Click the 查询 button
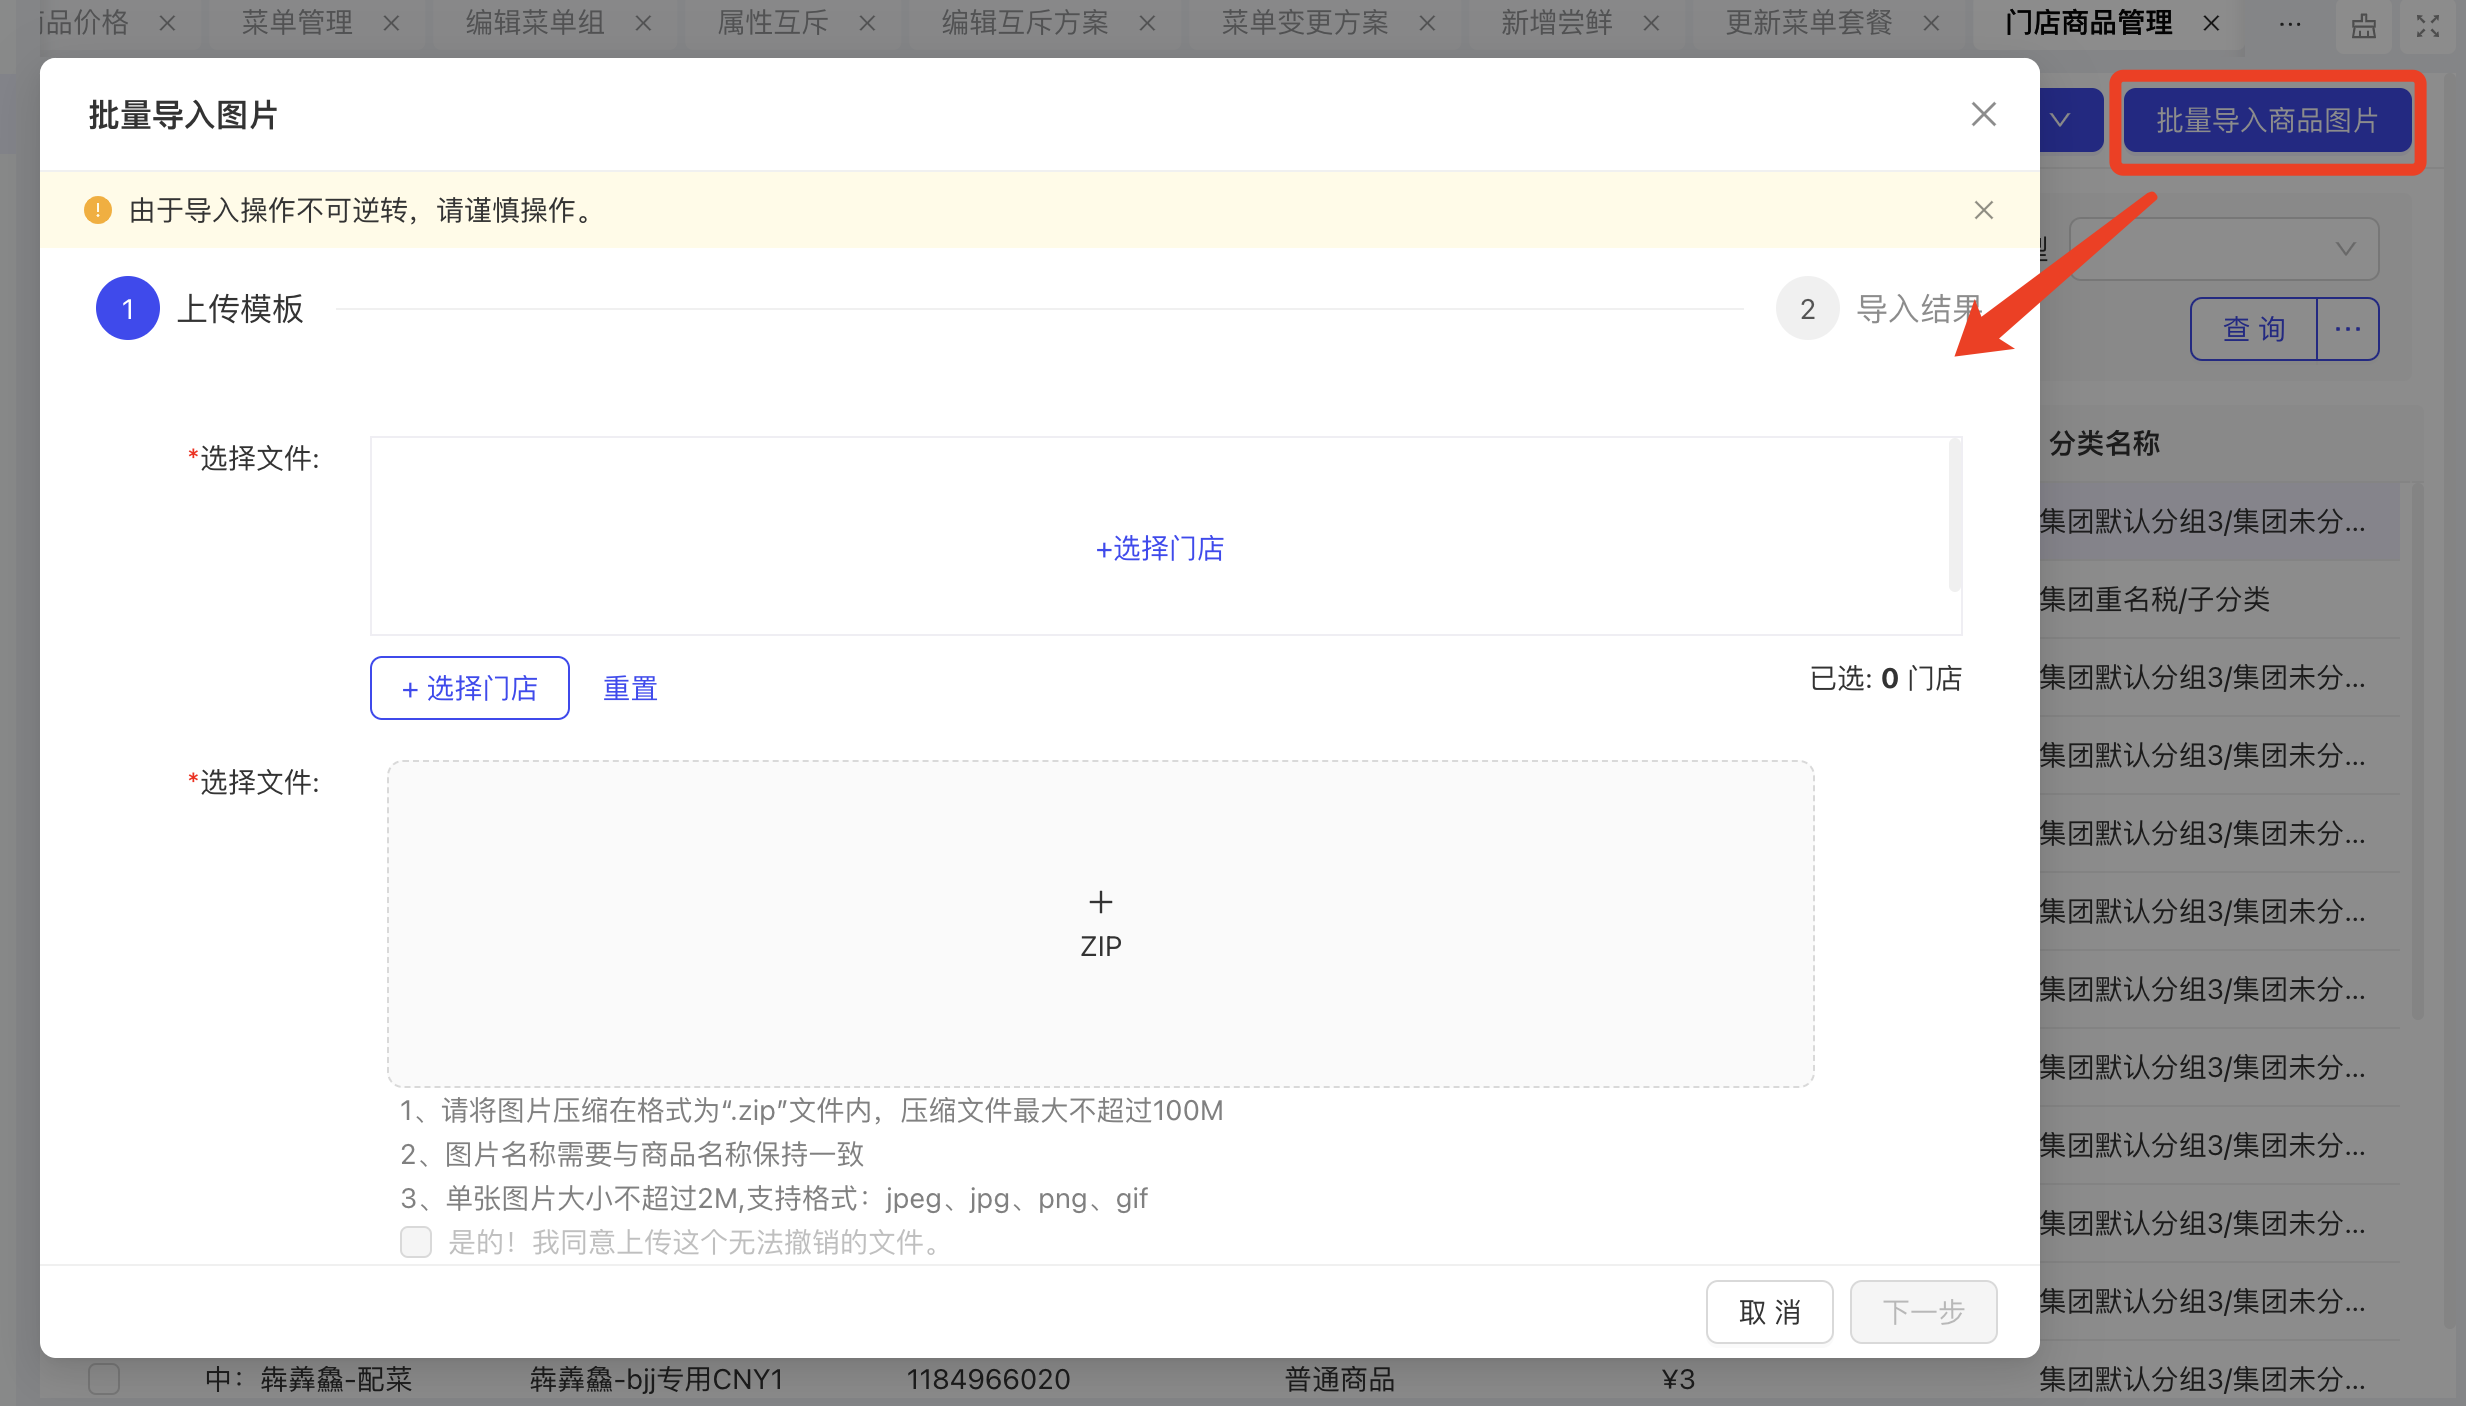2466x1406 pixels. pos(2254,329)
